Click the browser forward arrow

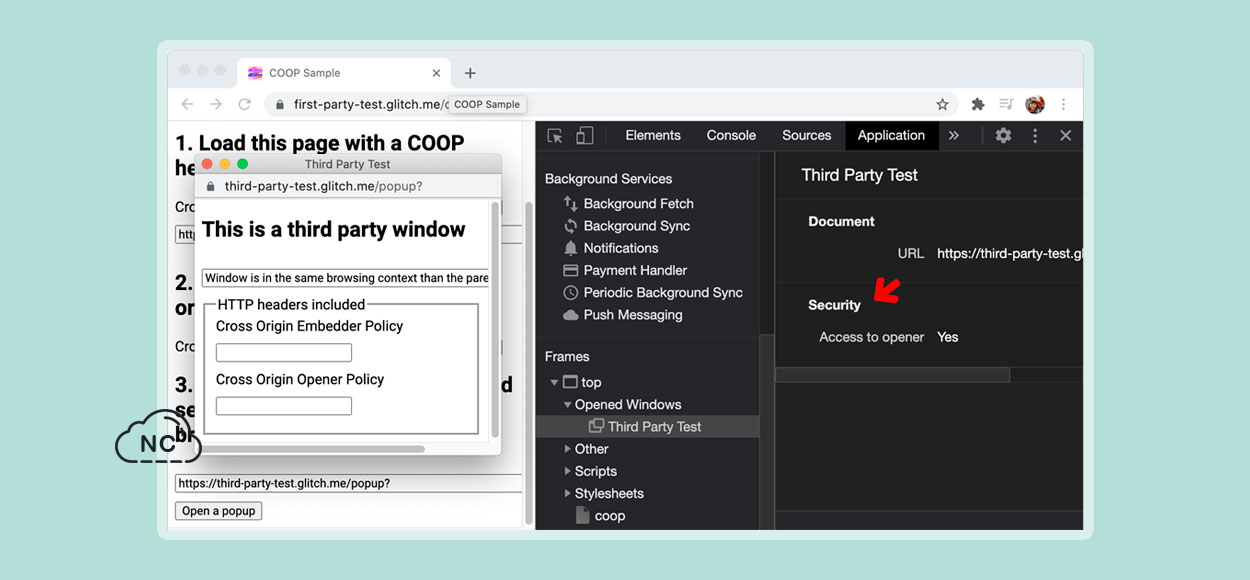[215, 104]
